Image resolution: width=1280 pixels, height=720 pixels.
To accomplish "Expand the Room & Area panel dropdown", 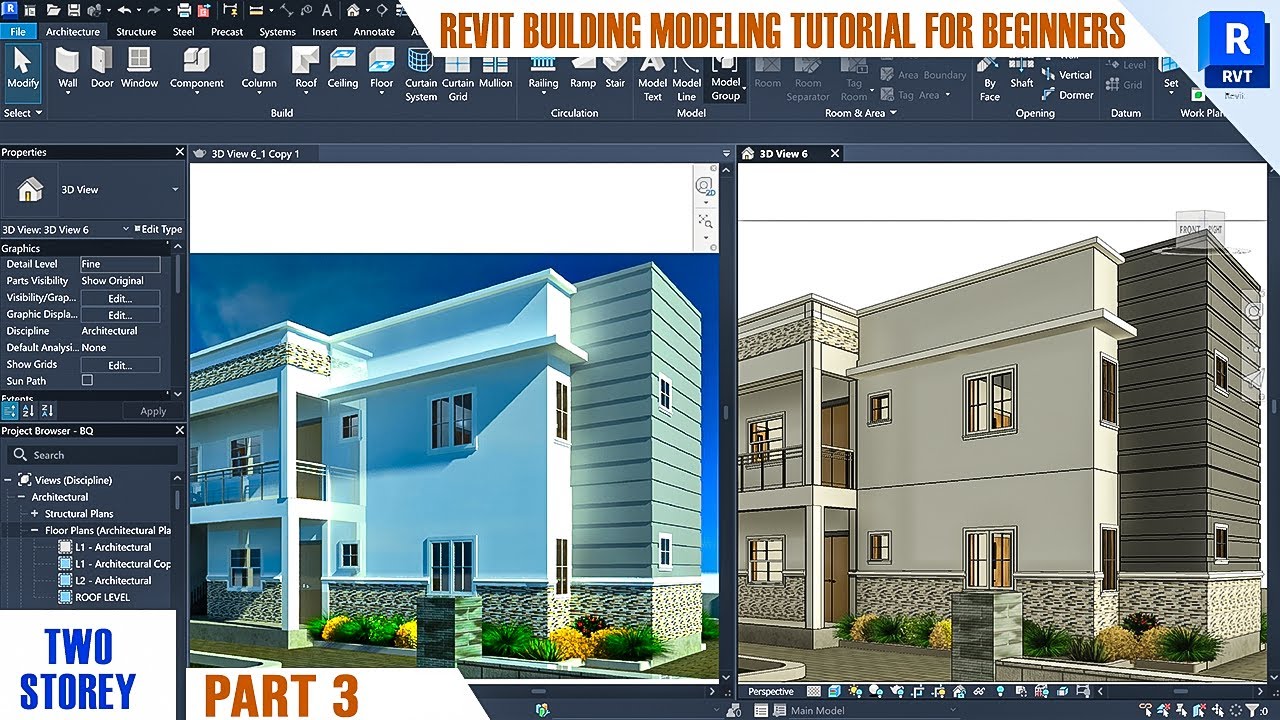I will point(860,113).
